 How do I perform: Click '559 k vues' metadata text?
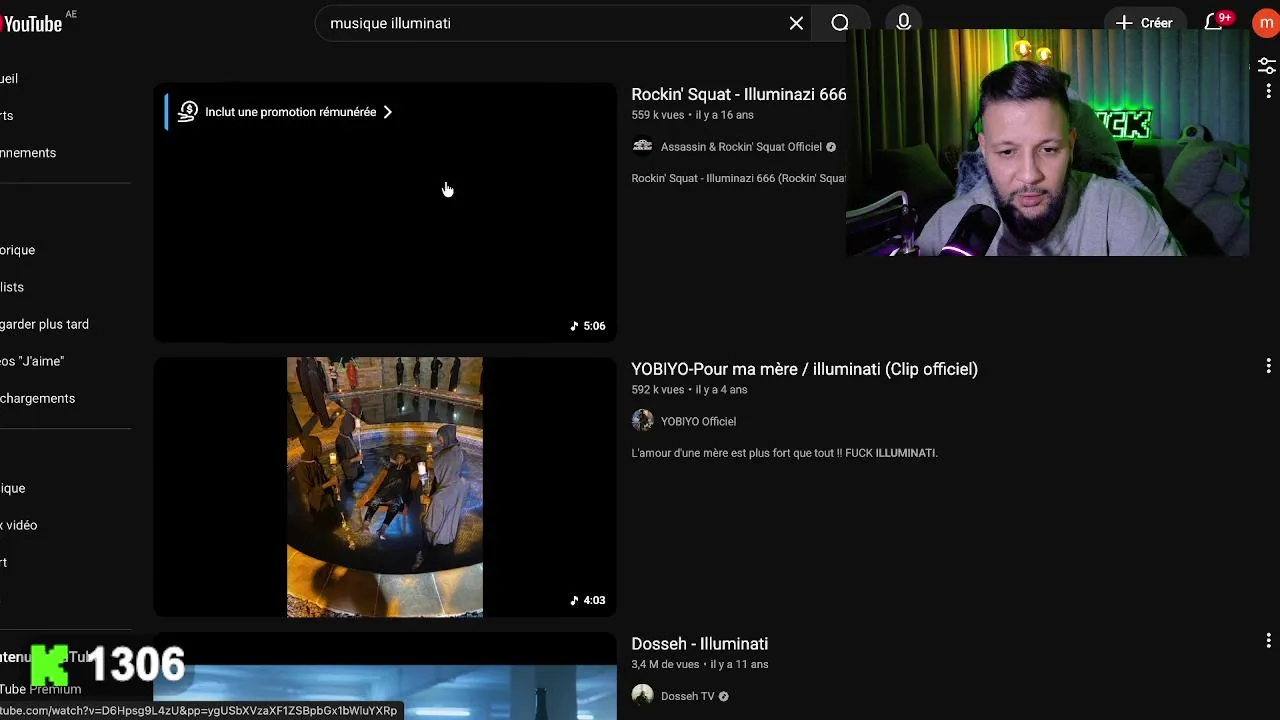tap(658, 115)
